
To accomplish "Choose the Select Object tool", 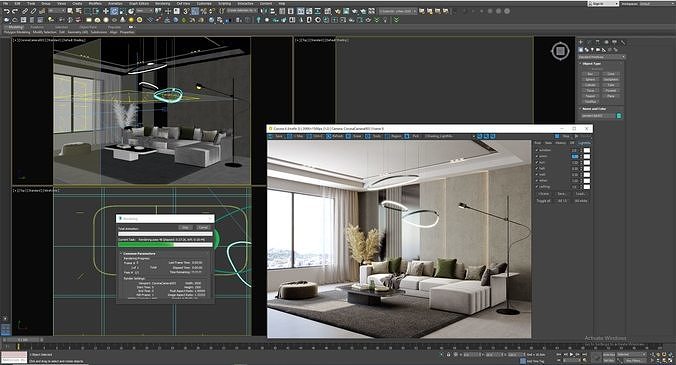I will 70,11.
